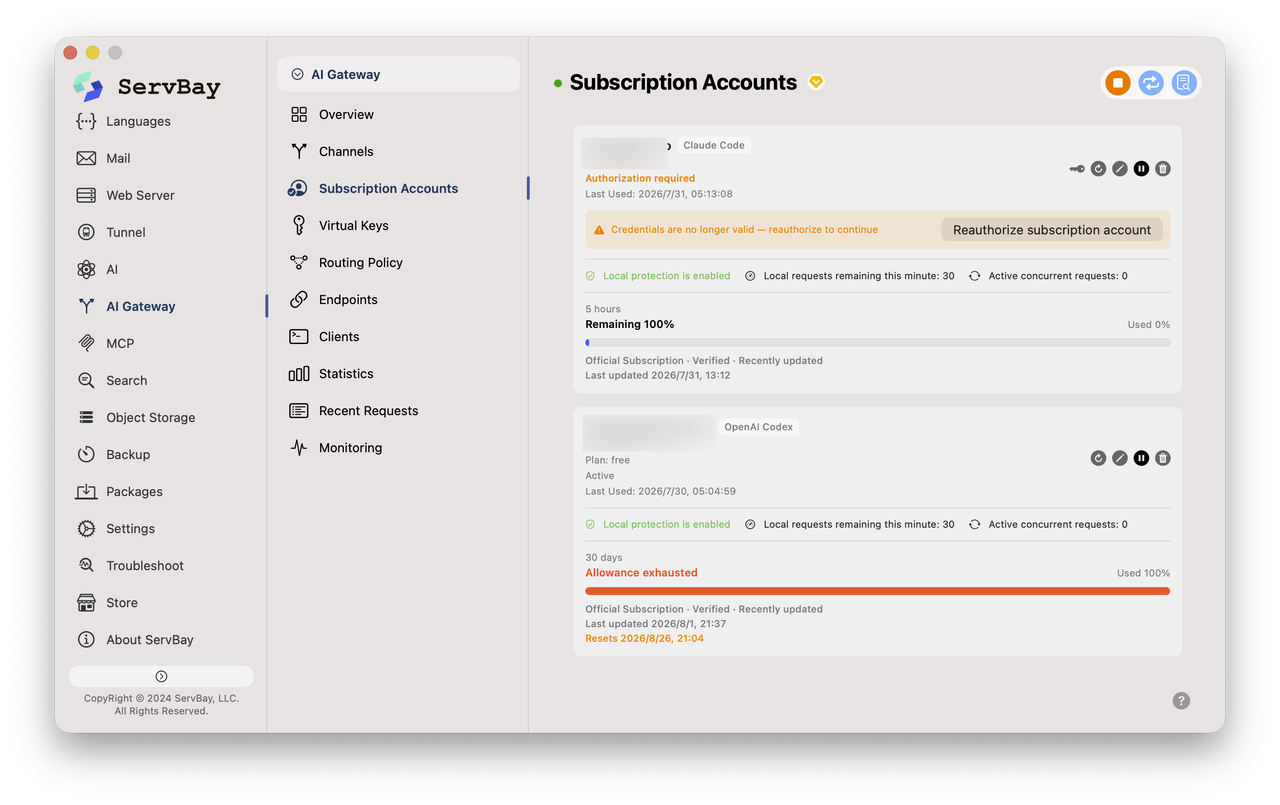Click the yellow badge beside Subscription Accounts title
This screenshot has width=1280, height=805.
click(x=816, y=82)
